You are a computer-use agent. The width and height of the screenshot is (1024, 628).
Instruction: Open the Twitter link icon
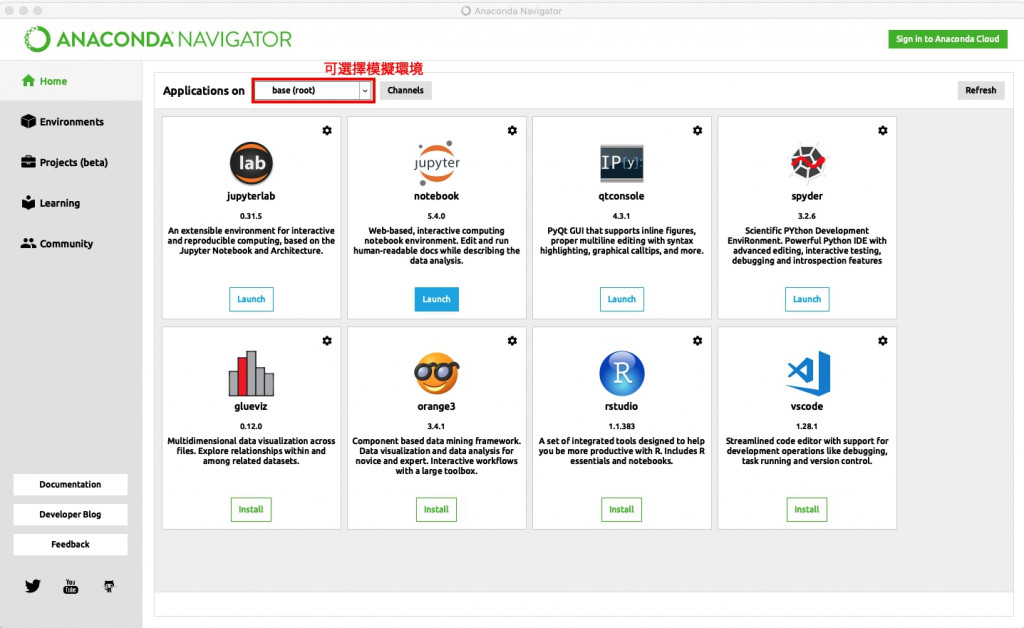click(33, 586)
